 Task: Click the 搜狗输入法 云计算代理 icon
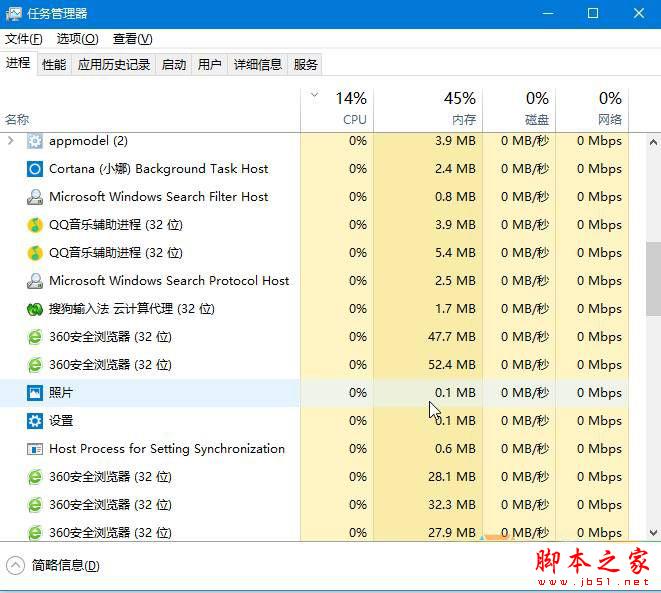(x=35, y=309)
